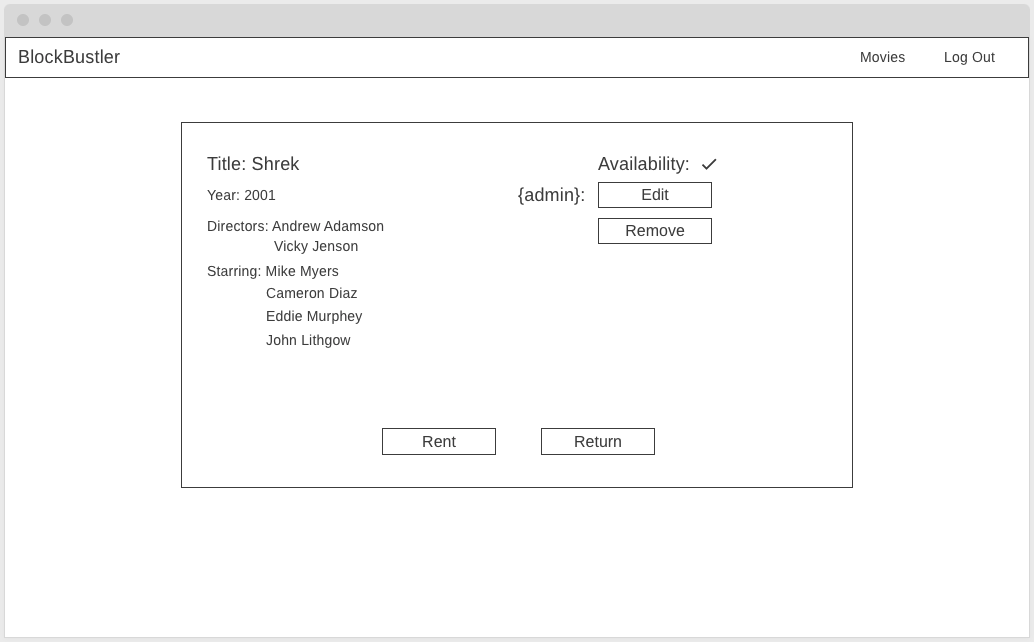Screen dimensions: 1034x642
Task: Click actor name 'Eddie Murphey'
Action: click(x=314, y=316)
